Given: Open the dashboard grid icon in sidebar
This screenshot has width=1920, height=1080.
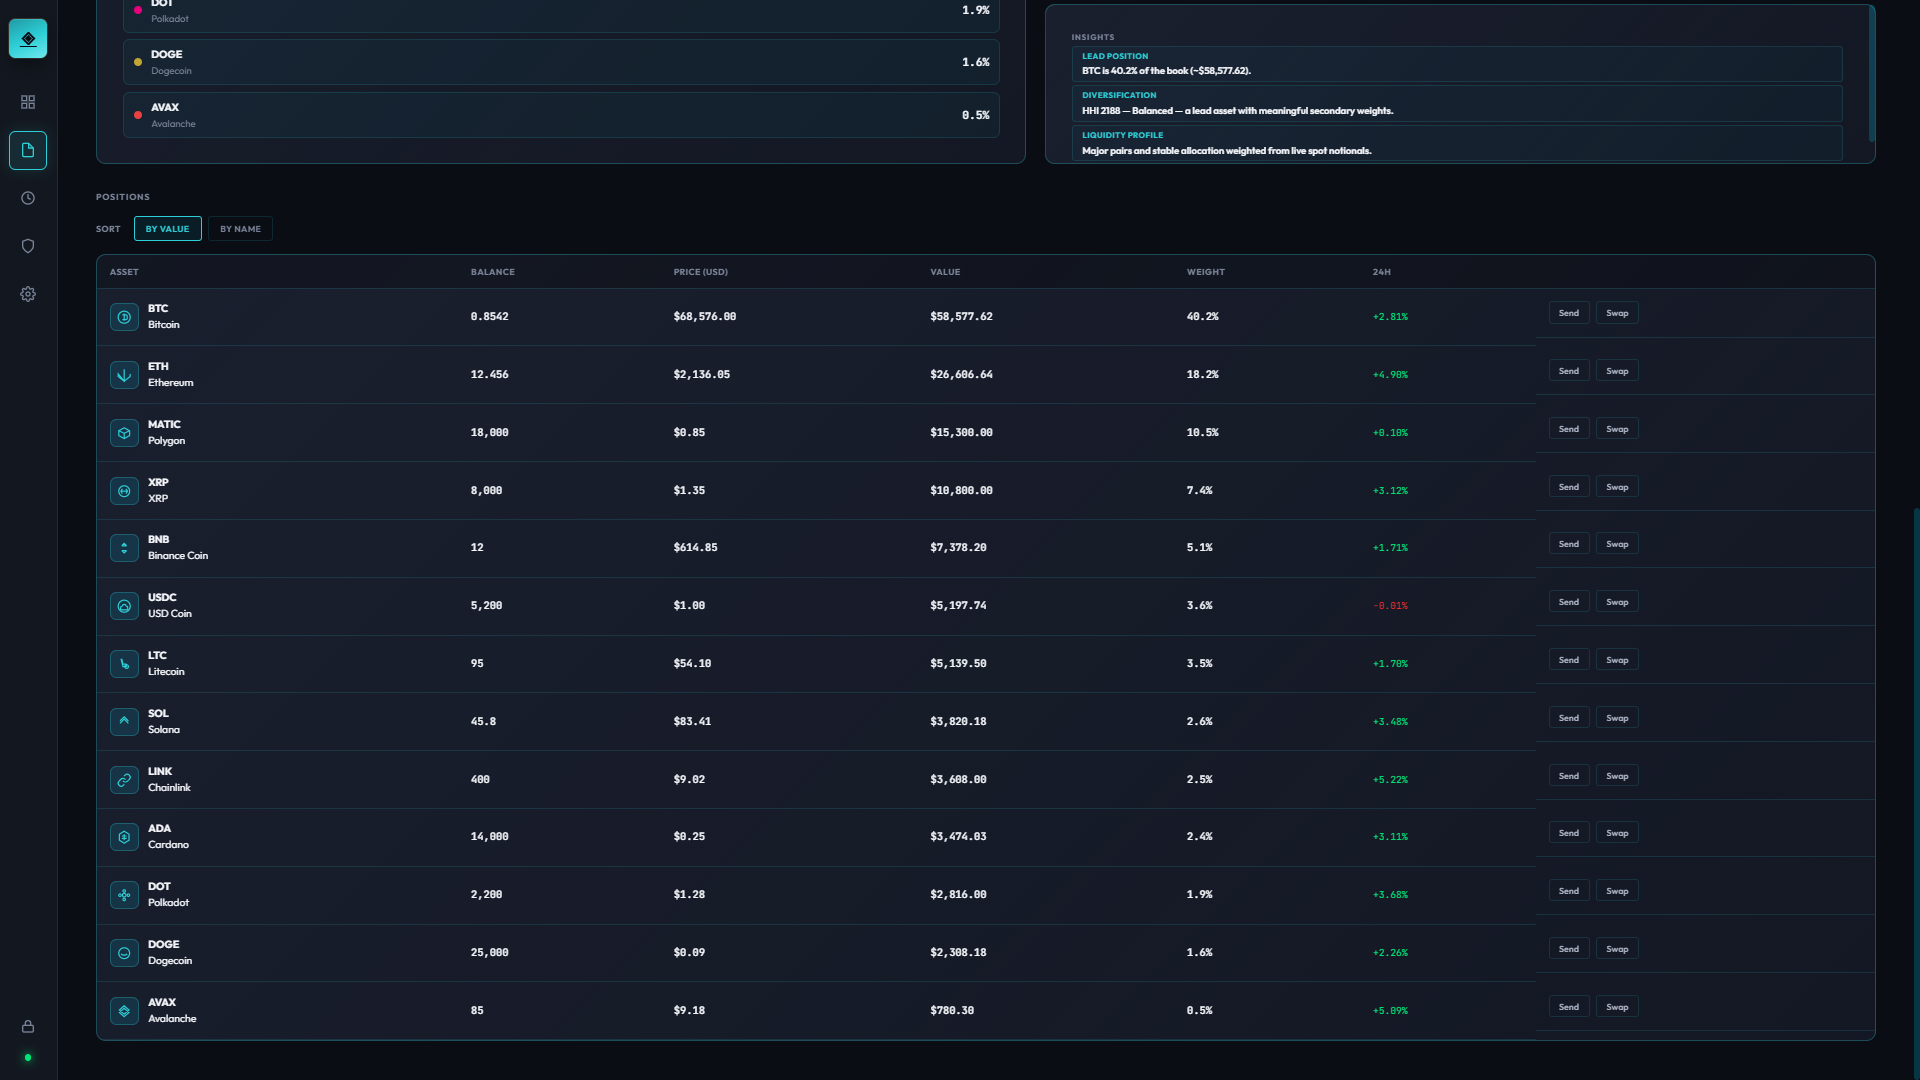Looking at the screenshot, I should tap(28, 102).
